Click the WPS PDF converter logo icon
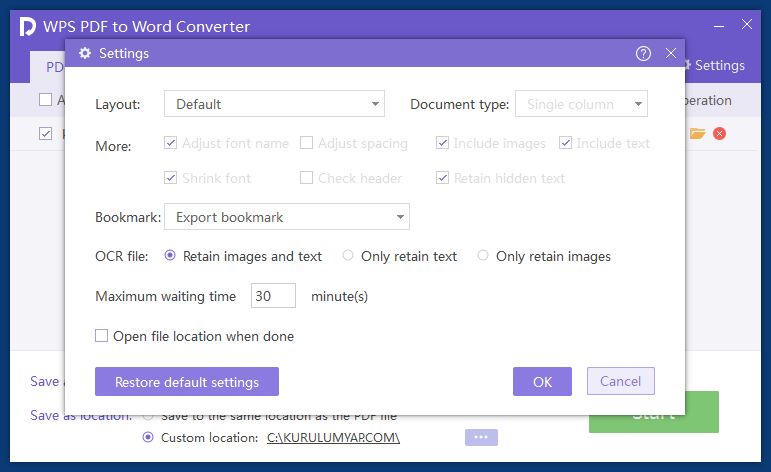The width and height of the screenshot is (771, 472). (x=28, y=27)
